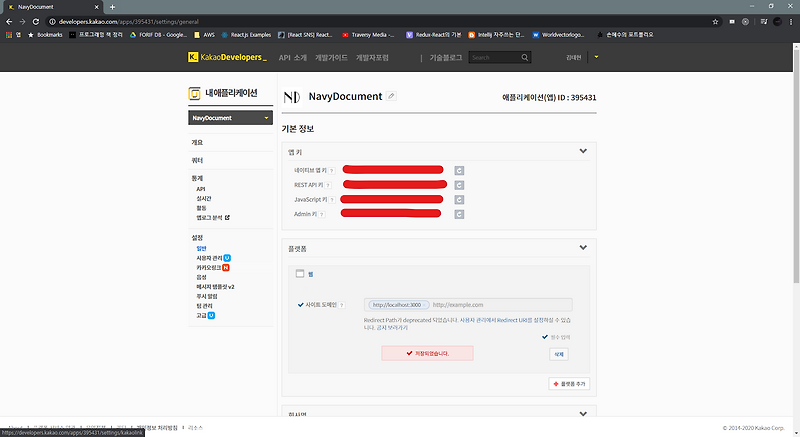Open API 소개 menu
Image resolution: width=800 pixels, height=437 pixels.
(x=293, y=58)
